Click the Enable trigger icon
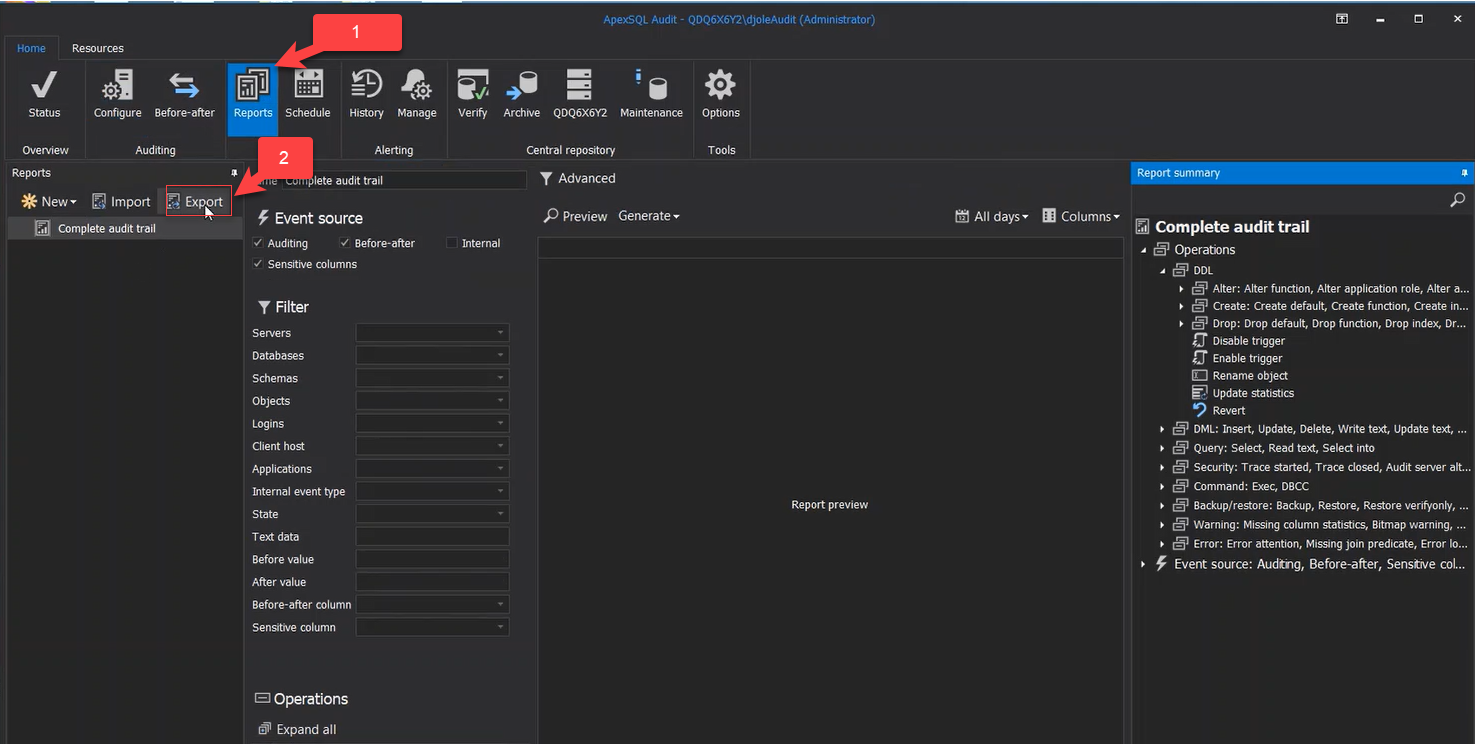This screenshot has height=745, width=1475. pos(1200,358)
